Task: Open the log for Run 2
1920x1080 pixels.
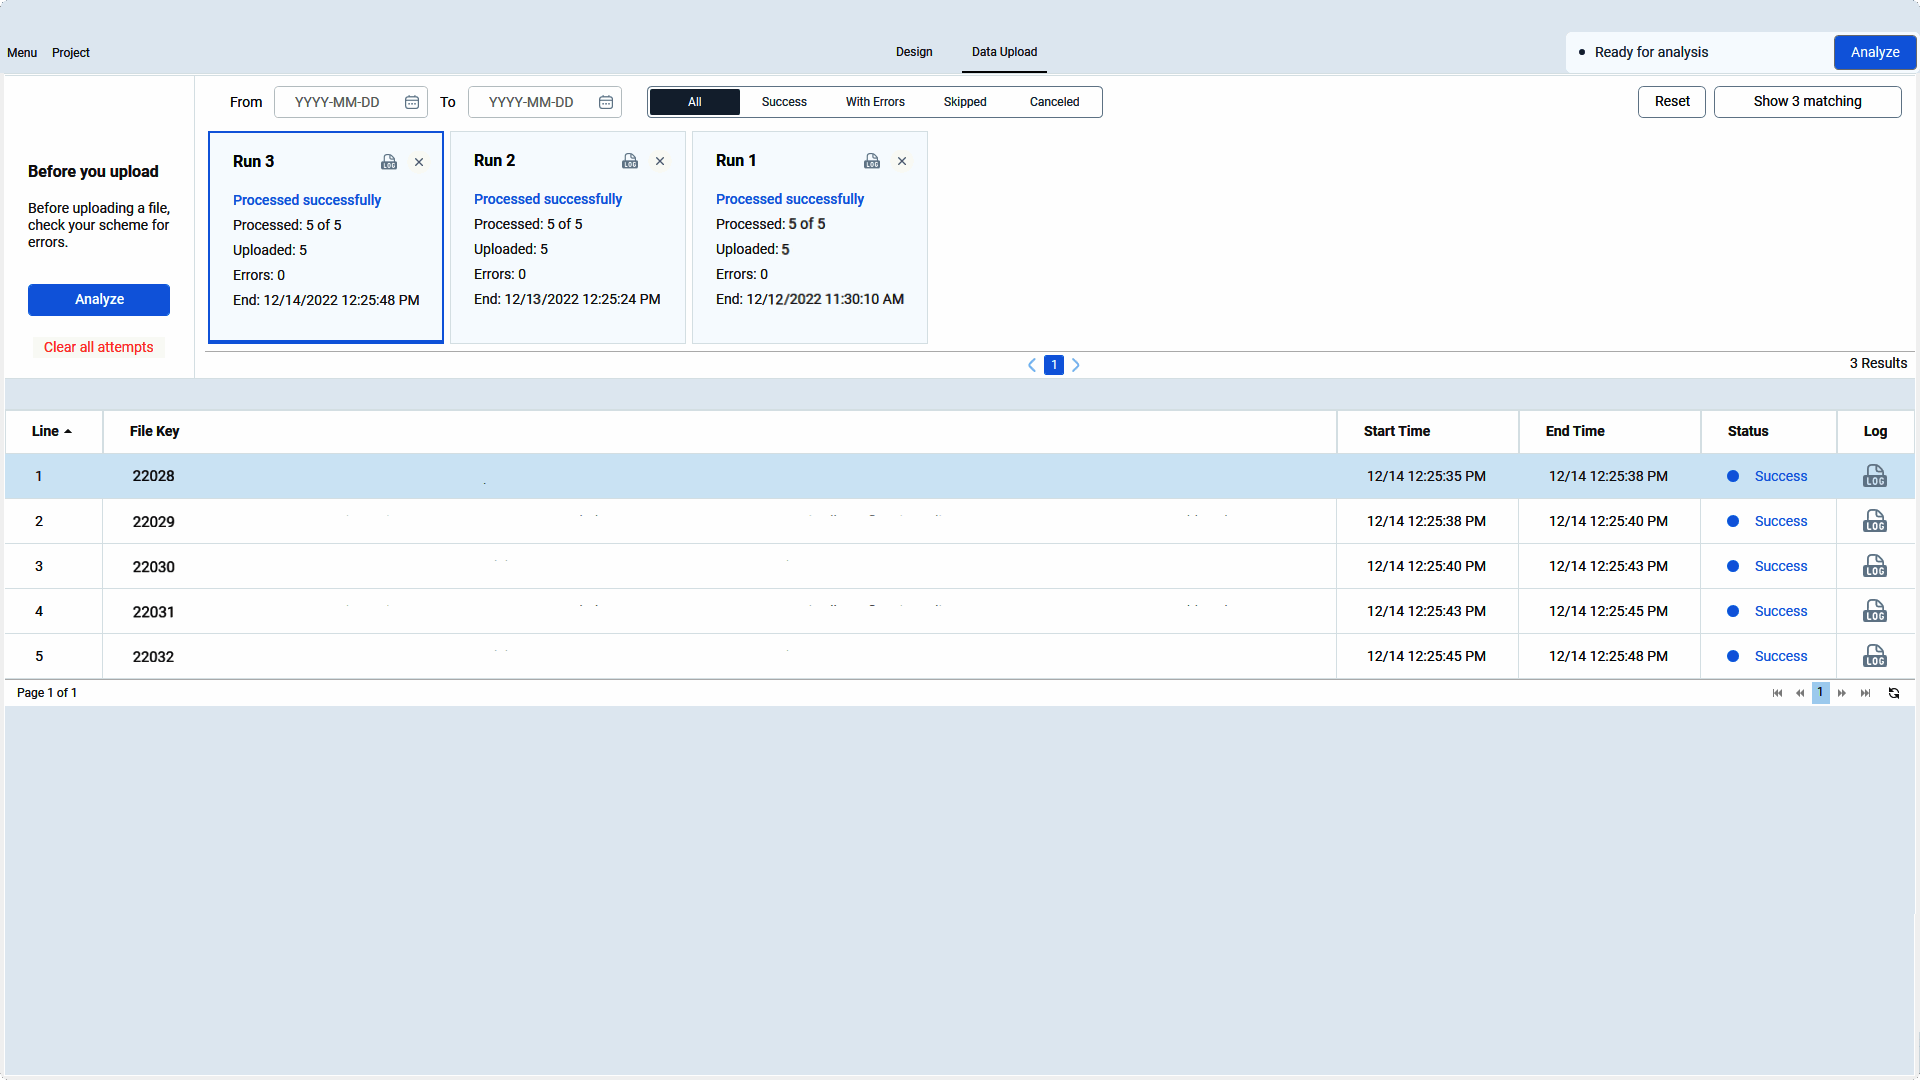Action: point(630,161)
